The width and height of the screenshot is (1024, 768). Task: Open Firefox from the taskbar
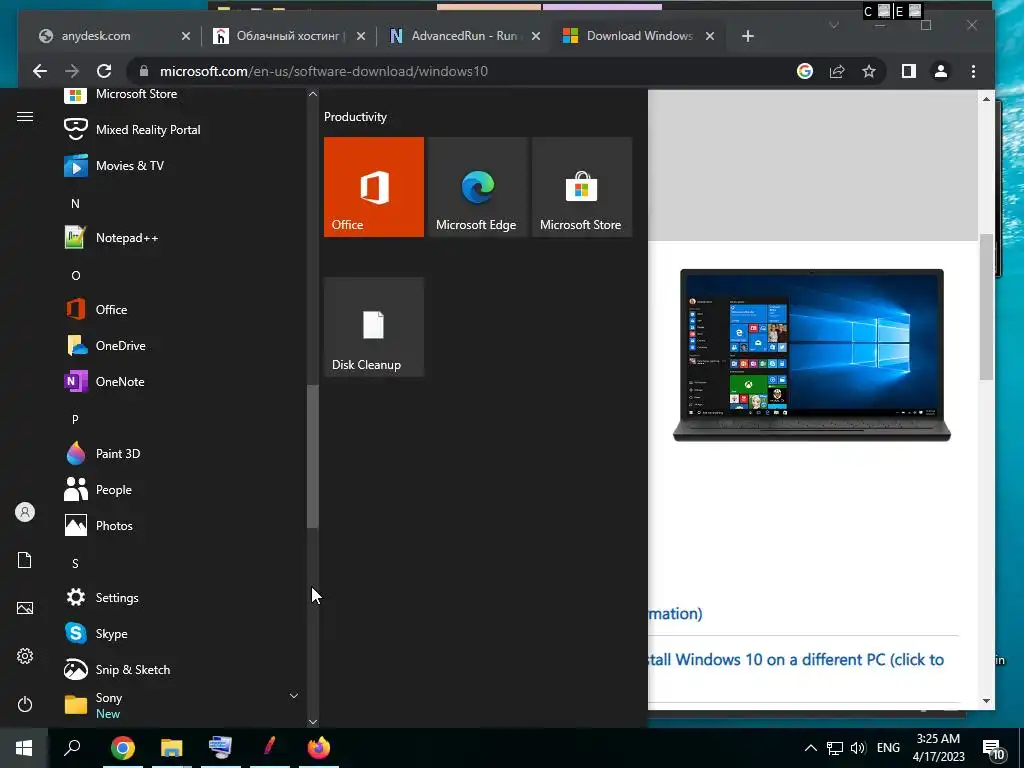(319, 748)
